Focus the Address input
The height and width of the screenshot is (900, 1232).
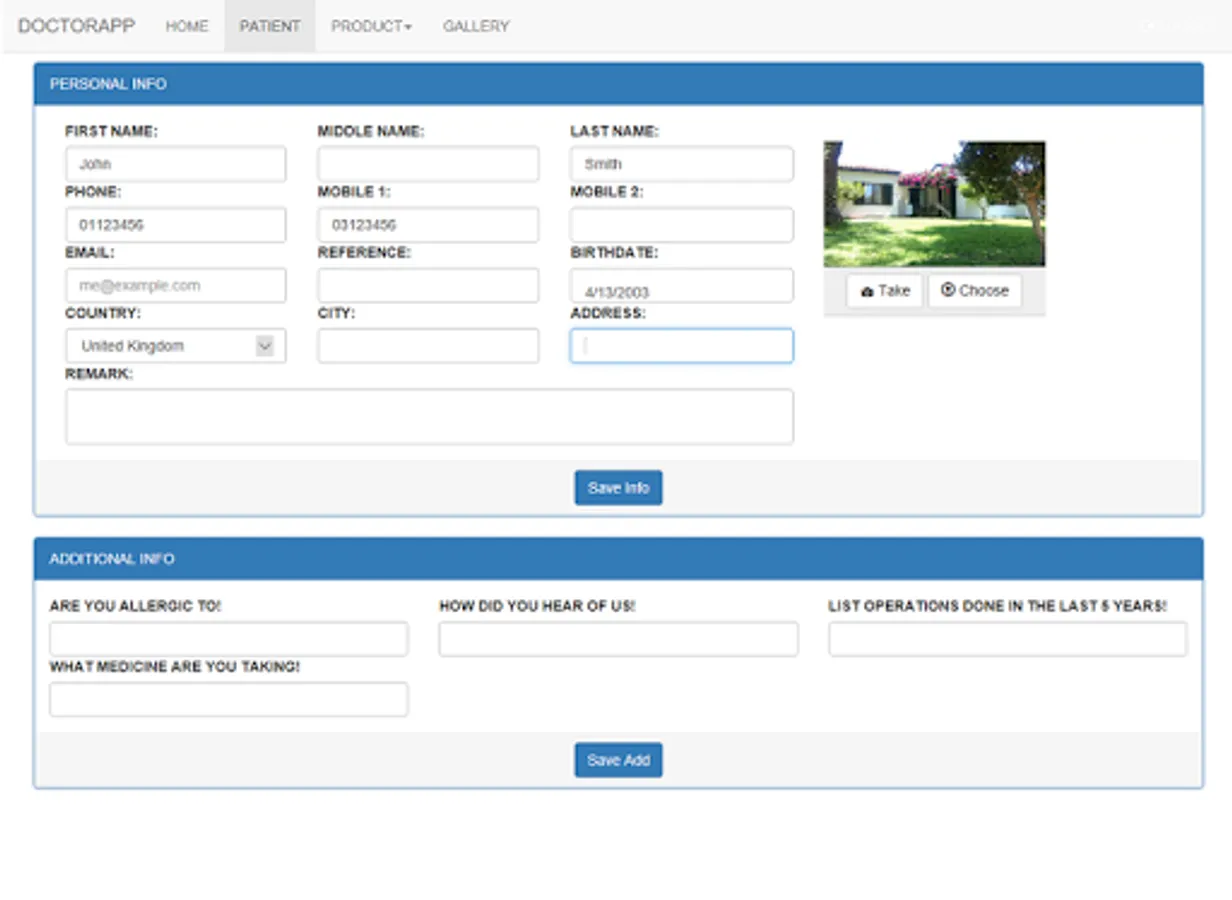click(x=682, y=346)
